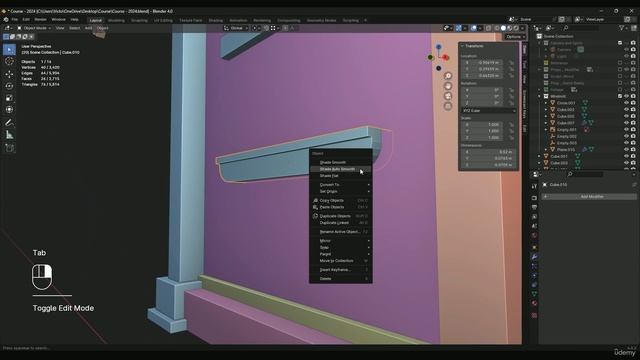The height and width of the screenshot is (360, 640).
Task: Switch perspective/orthographic with the grid navigation icon
Action: (448, 107)
